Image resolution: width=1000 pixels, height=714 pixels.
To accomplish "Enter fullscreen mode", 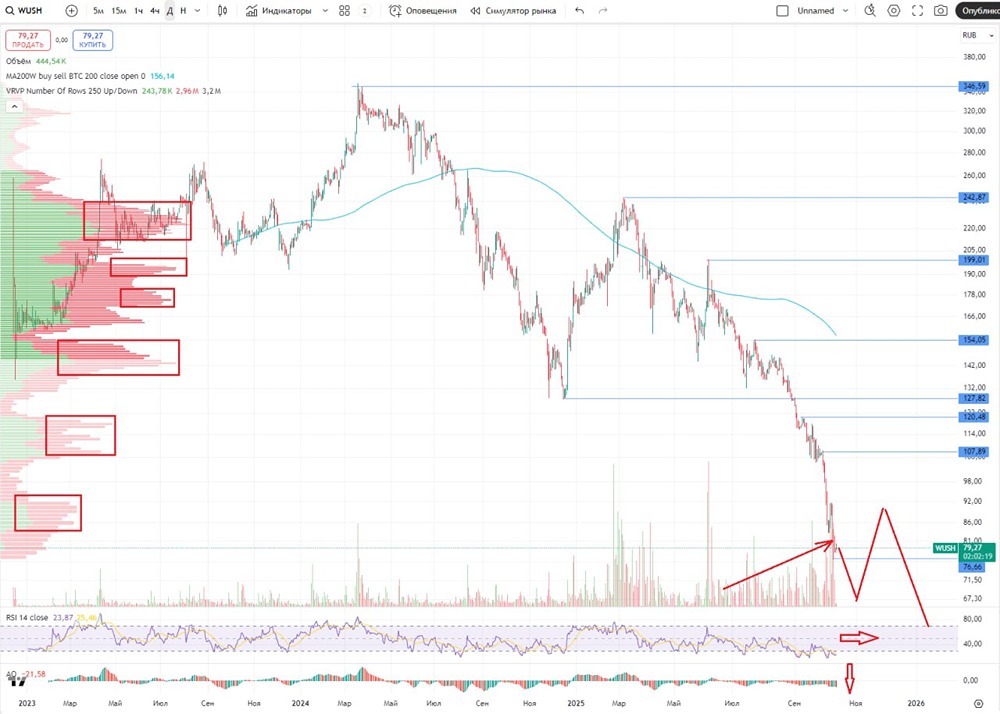I will click(x=917, y=11).
